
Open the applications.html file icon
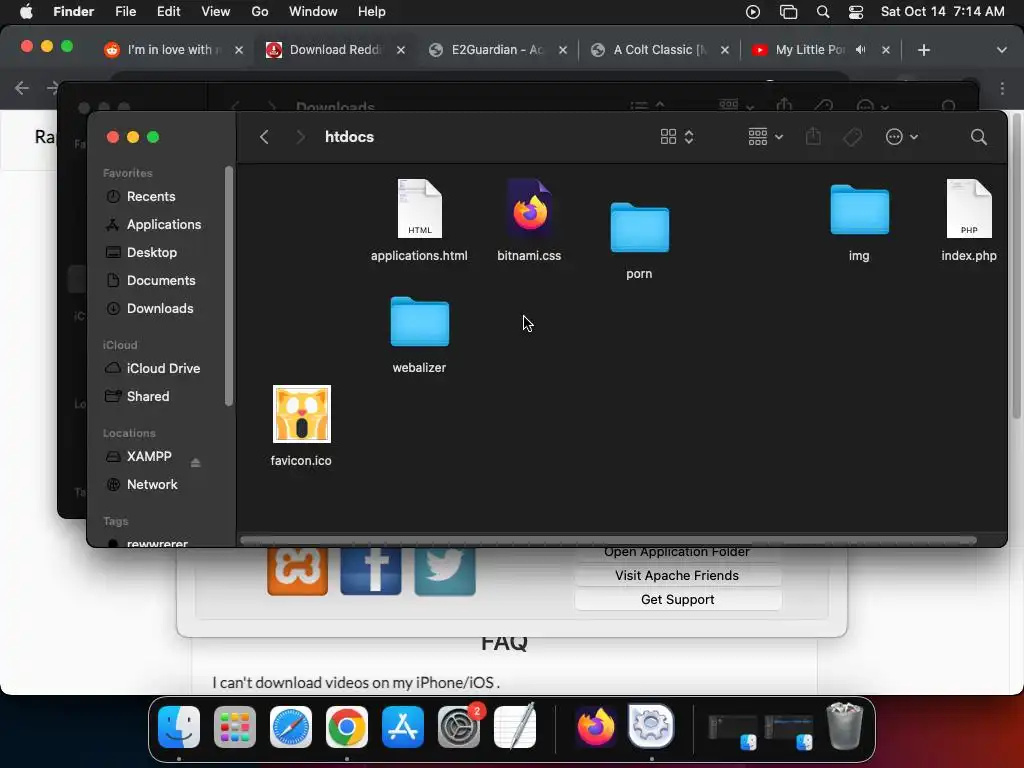[x=419, y=209]
